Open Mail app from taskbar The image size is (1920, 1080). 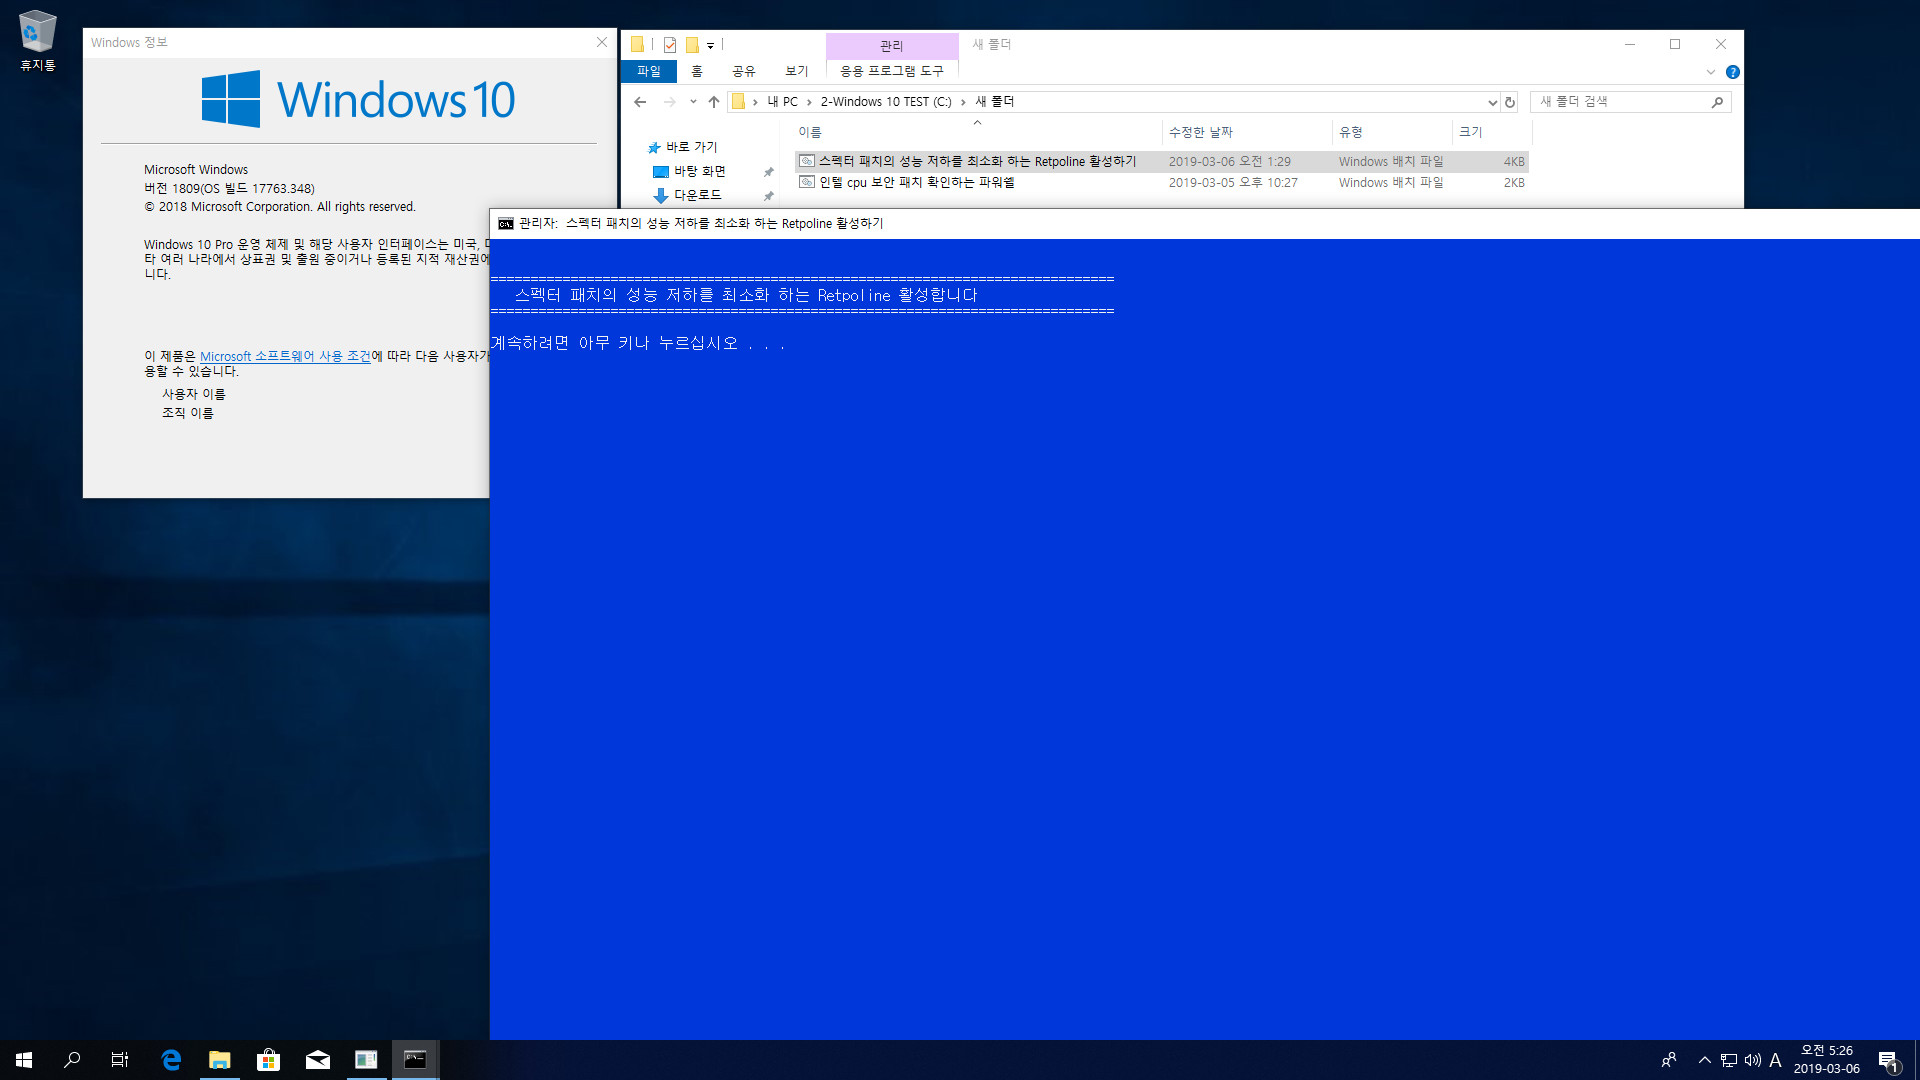(317, 1060)
